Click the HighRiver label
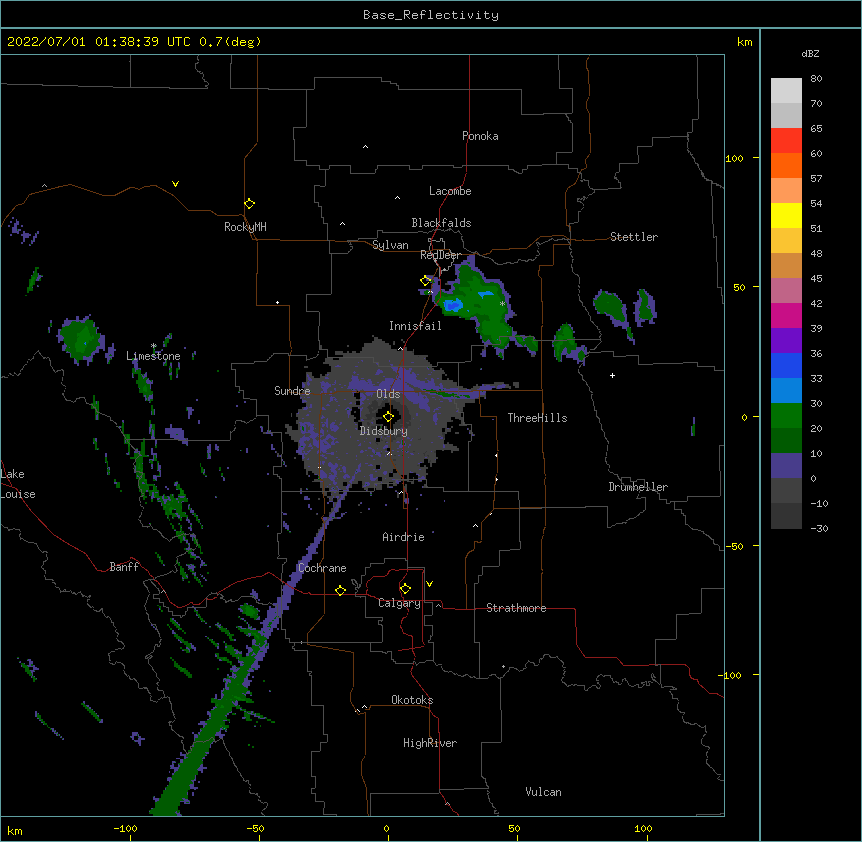The width and height of the screenshot is (862, 842). (430, 743)
